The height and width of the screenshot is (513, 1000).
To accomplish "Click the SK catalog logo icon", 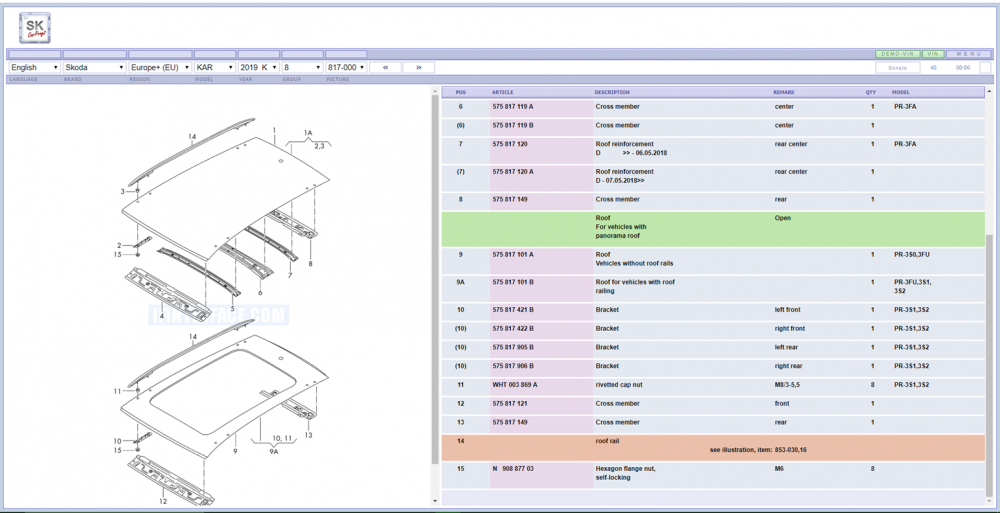I will coord(35,28).
